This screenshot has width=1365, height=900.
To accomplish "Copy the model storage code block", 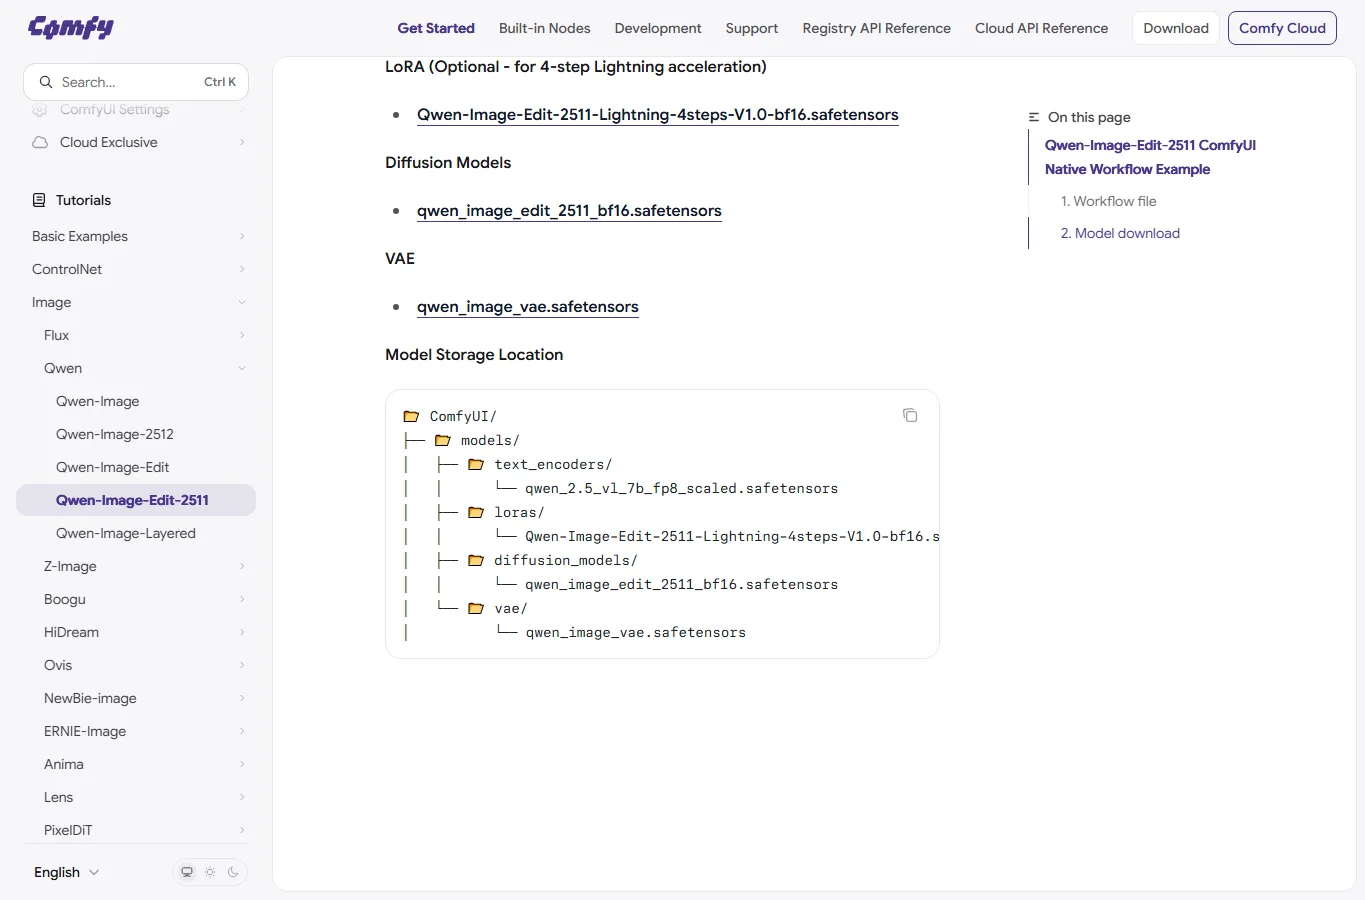I will pos(910,415).
